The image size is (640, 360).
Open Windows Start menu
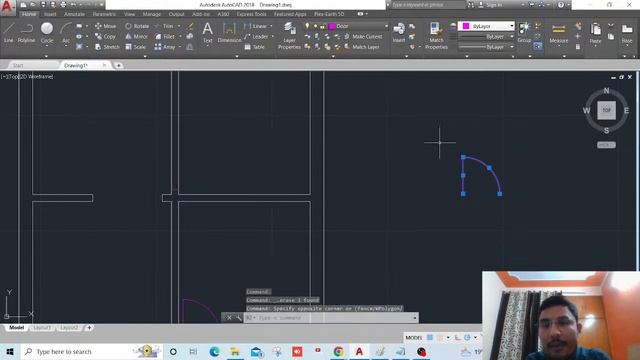click(10, 351)
